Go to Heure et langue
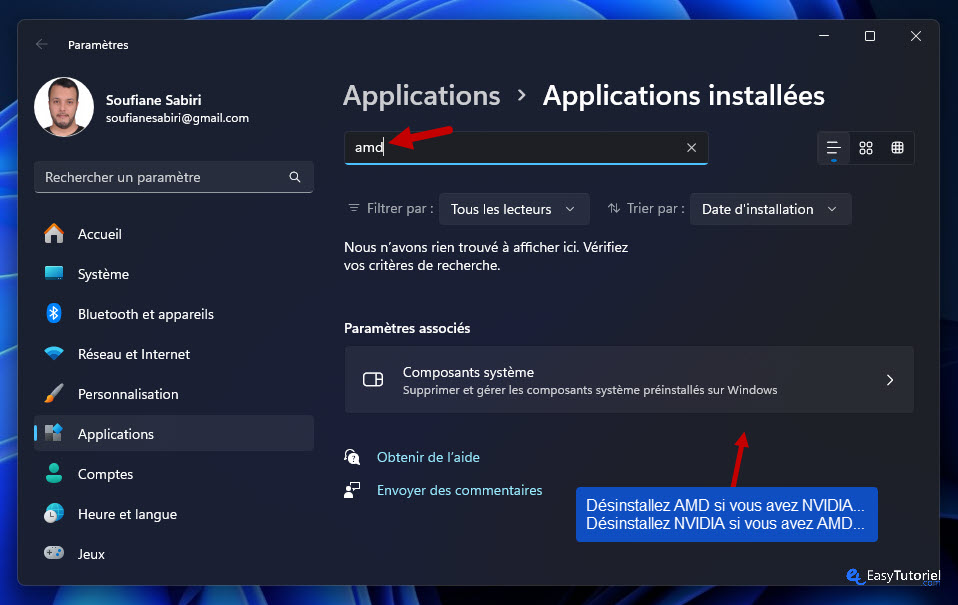The image size is (958, 605). click(x=174, y=514)
